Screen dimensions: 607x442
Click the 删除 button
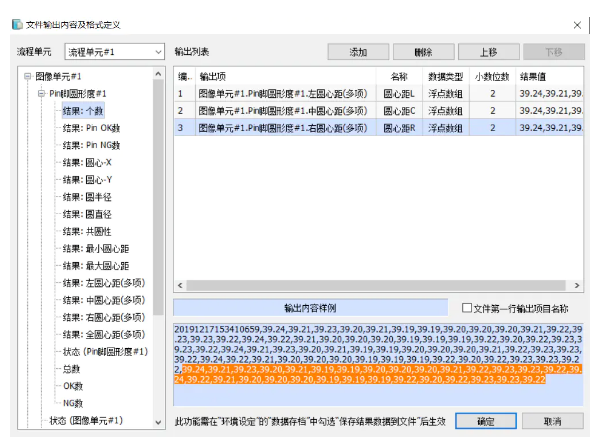click(x=423, y=51)
